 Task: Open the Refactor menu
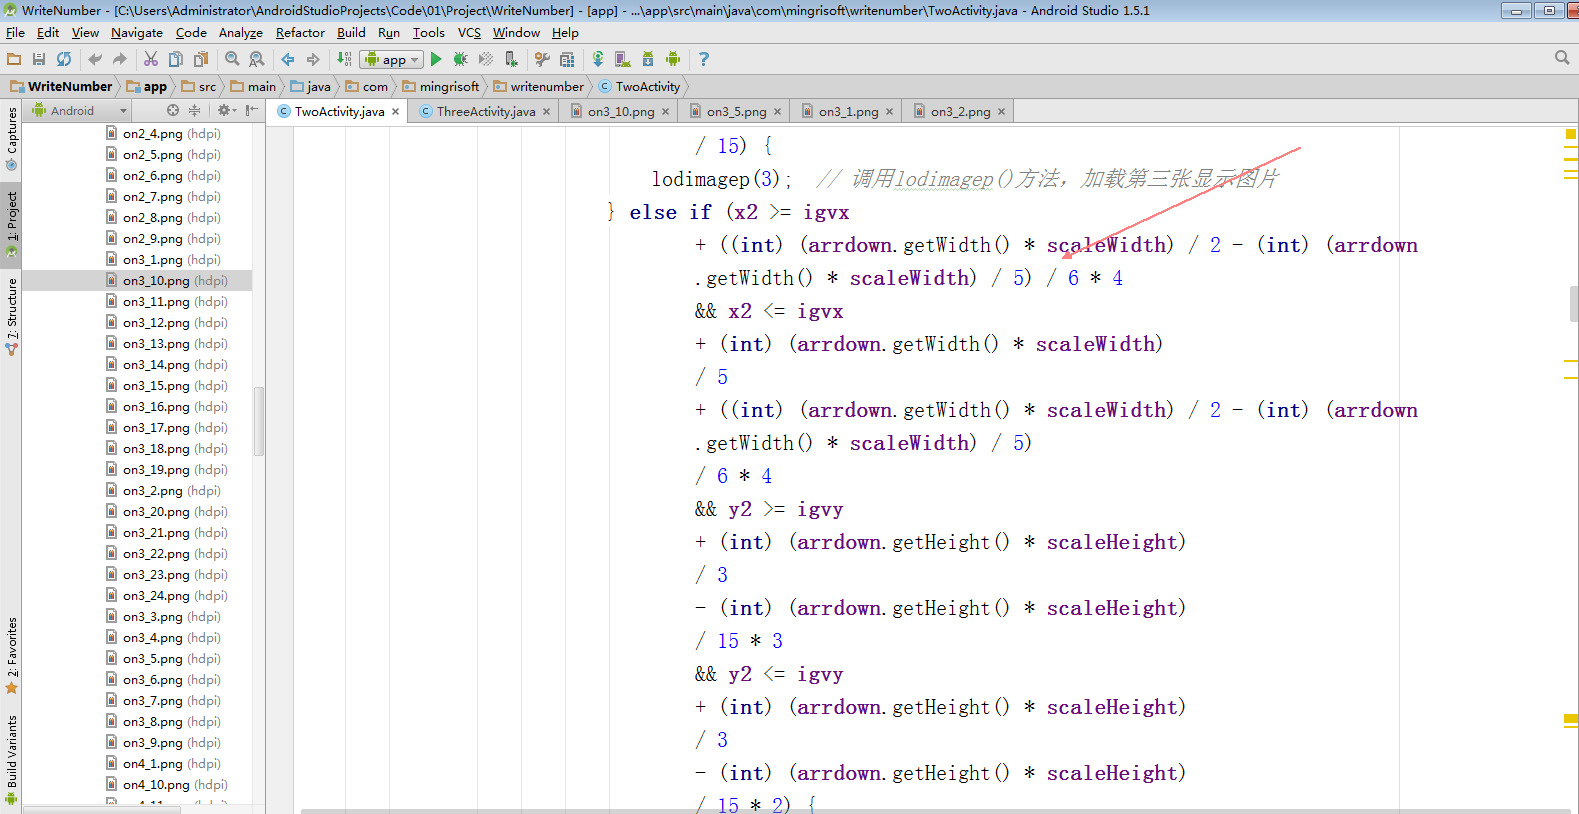tap(300, 32)
